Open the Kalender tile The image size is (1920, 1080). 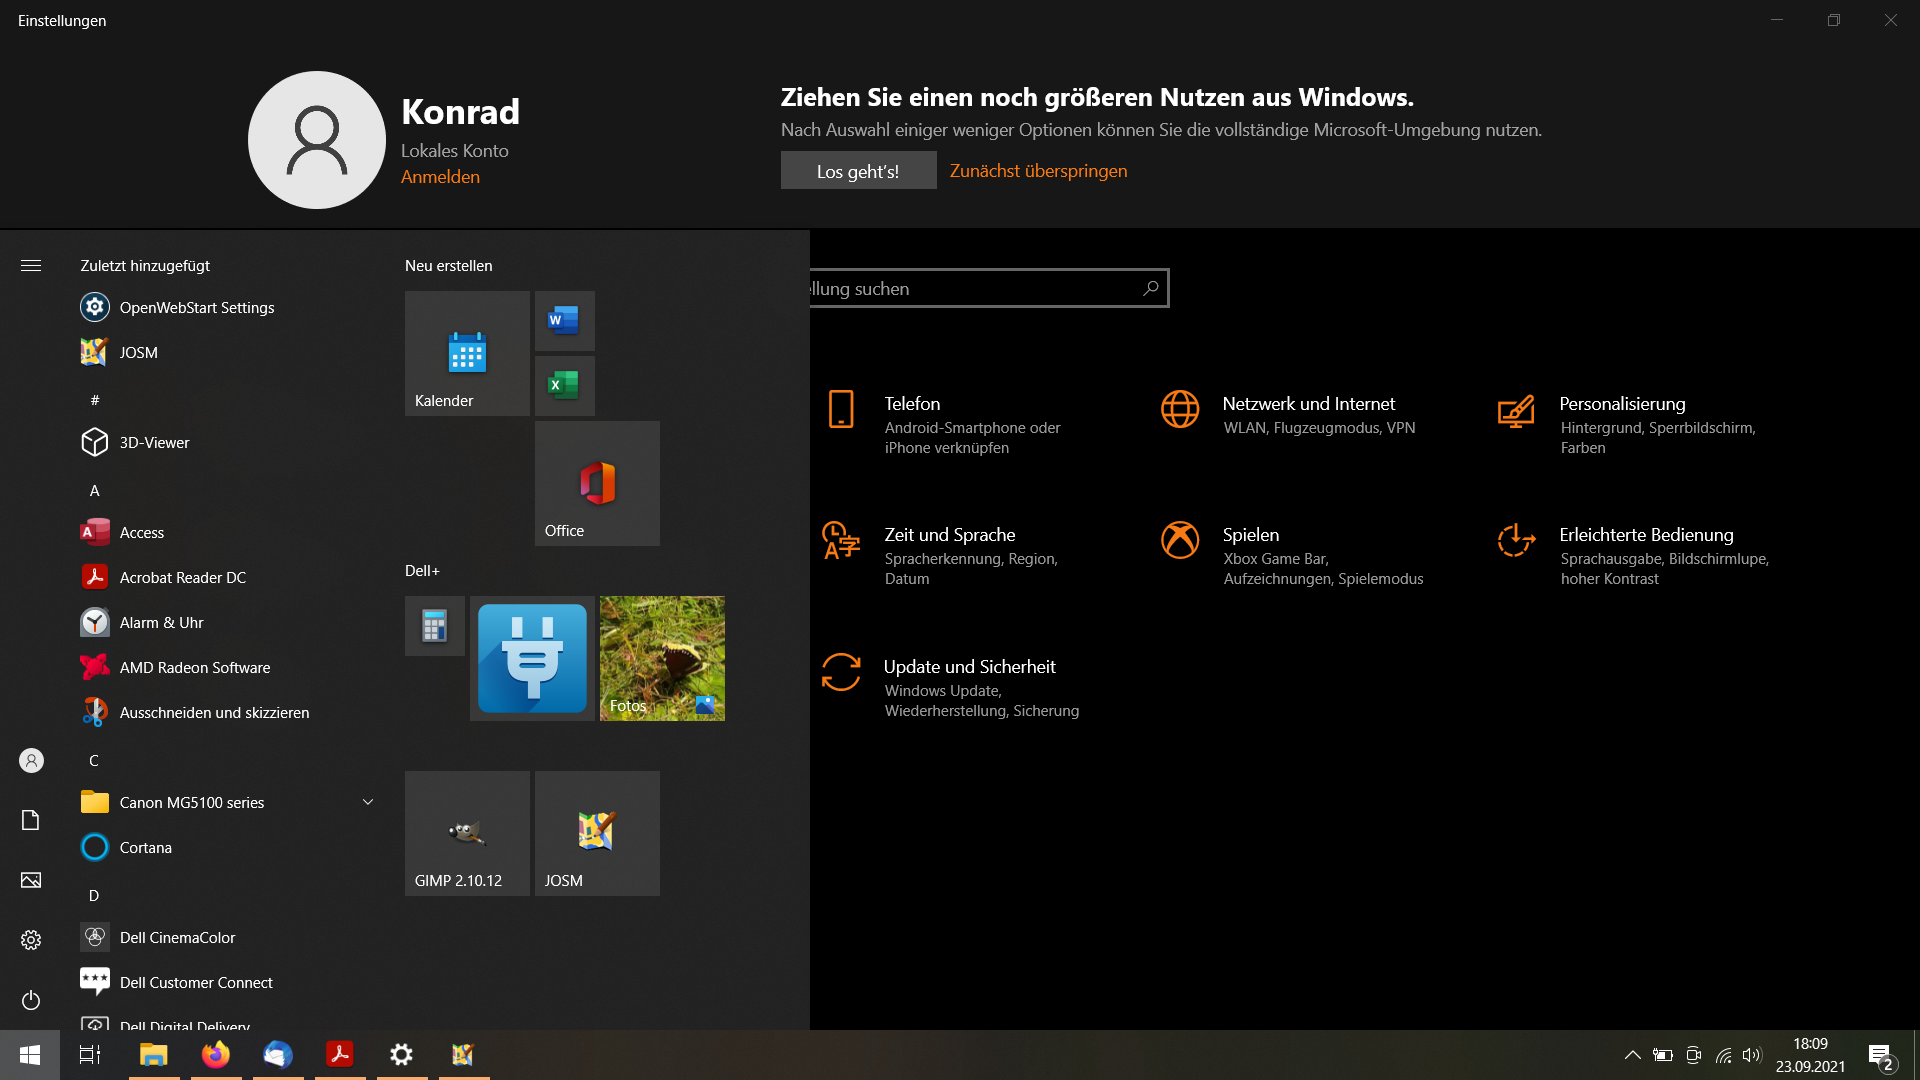click(x=467, y=353)
